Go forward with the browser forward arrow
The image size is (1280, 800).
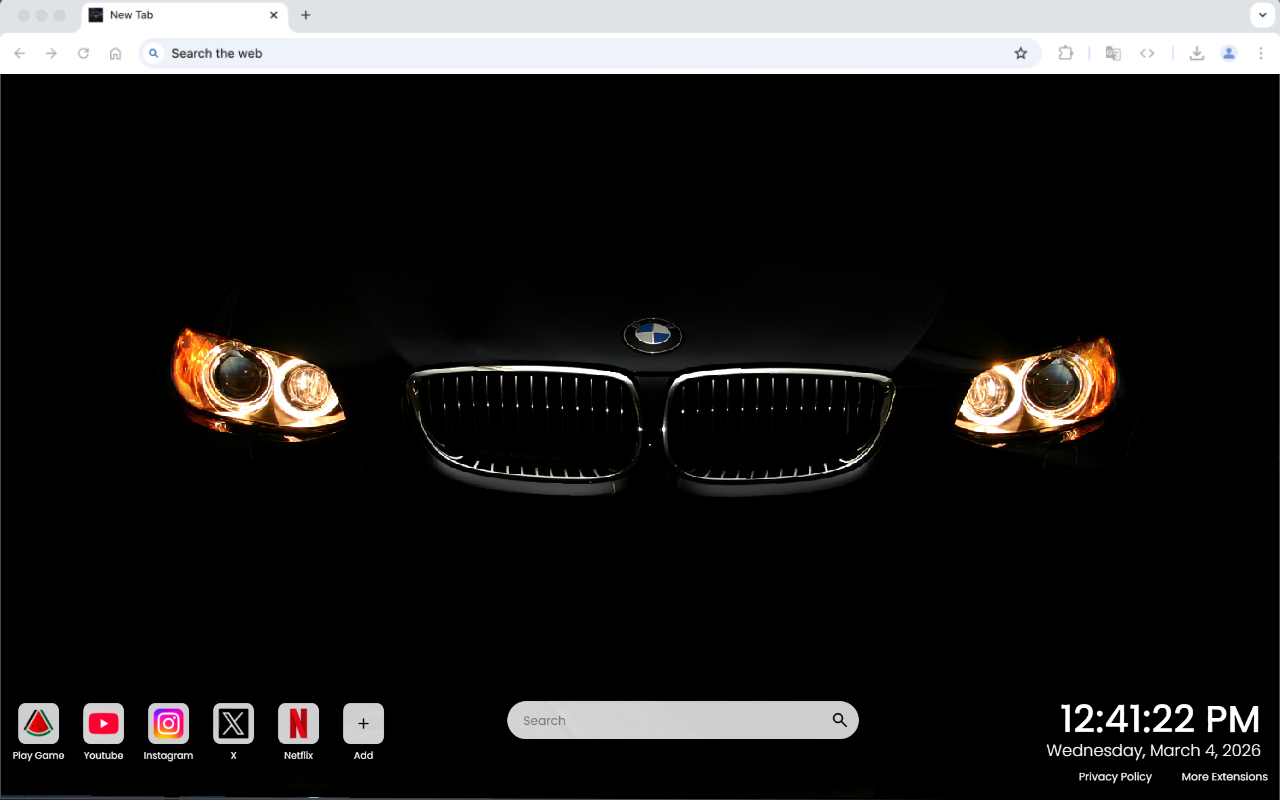pyautogui.click(x=52, y=53)
